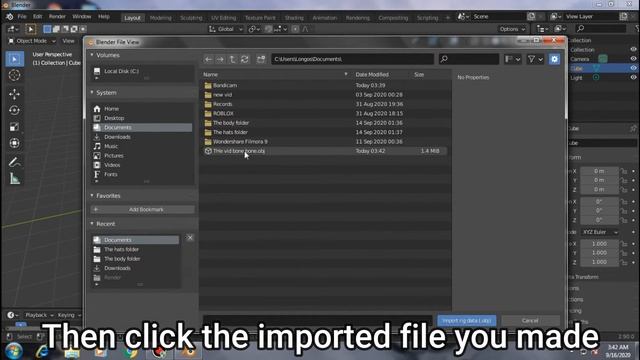This screenshot has height=360, width=640.
Task: Click the Blender logo menu icon
Action: [9, 17]
